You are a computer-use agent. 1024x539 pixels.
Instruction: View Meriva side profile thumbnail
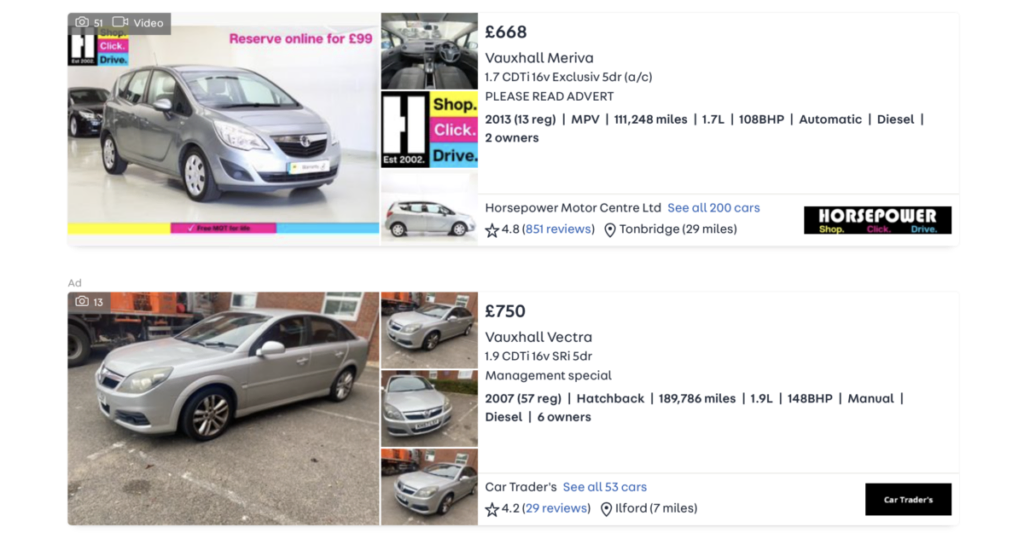pos(429,208)
